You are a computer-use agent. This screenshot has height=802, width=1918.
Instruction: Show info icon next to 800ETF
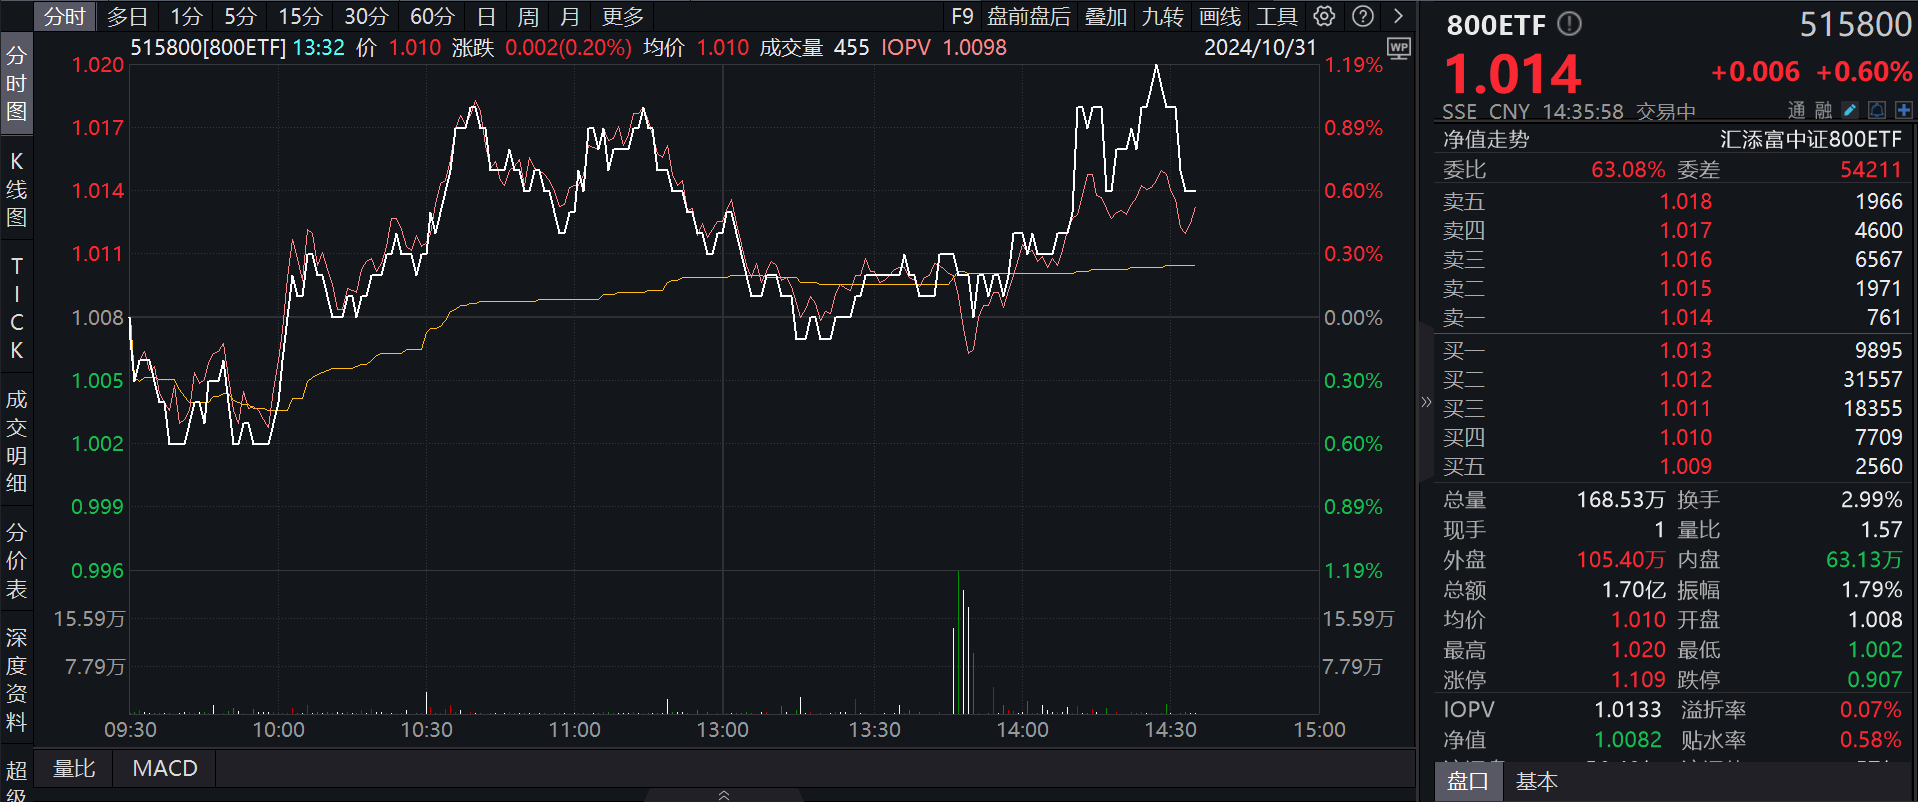coord(1570,24)
